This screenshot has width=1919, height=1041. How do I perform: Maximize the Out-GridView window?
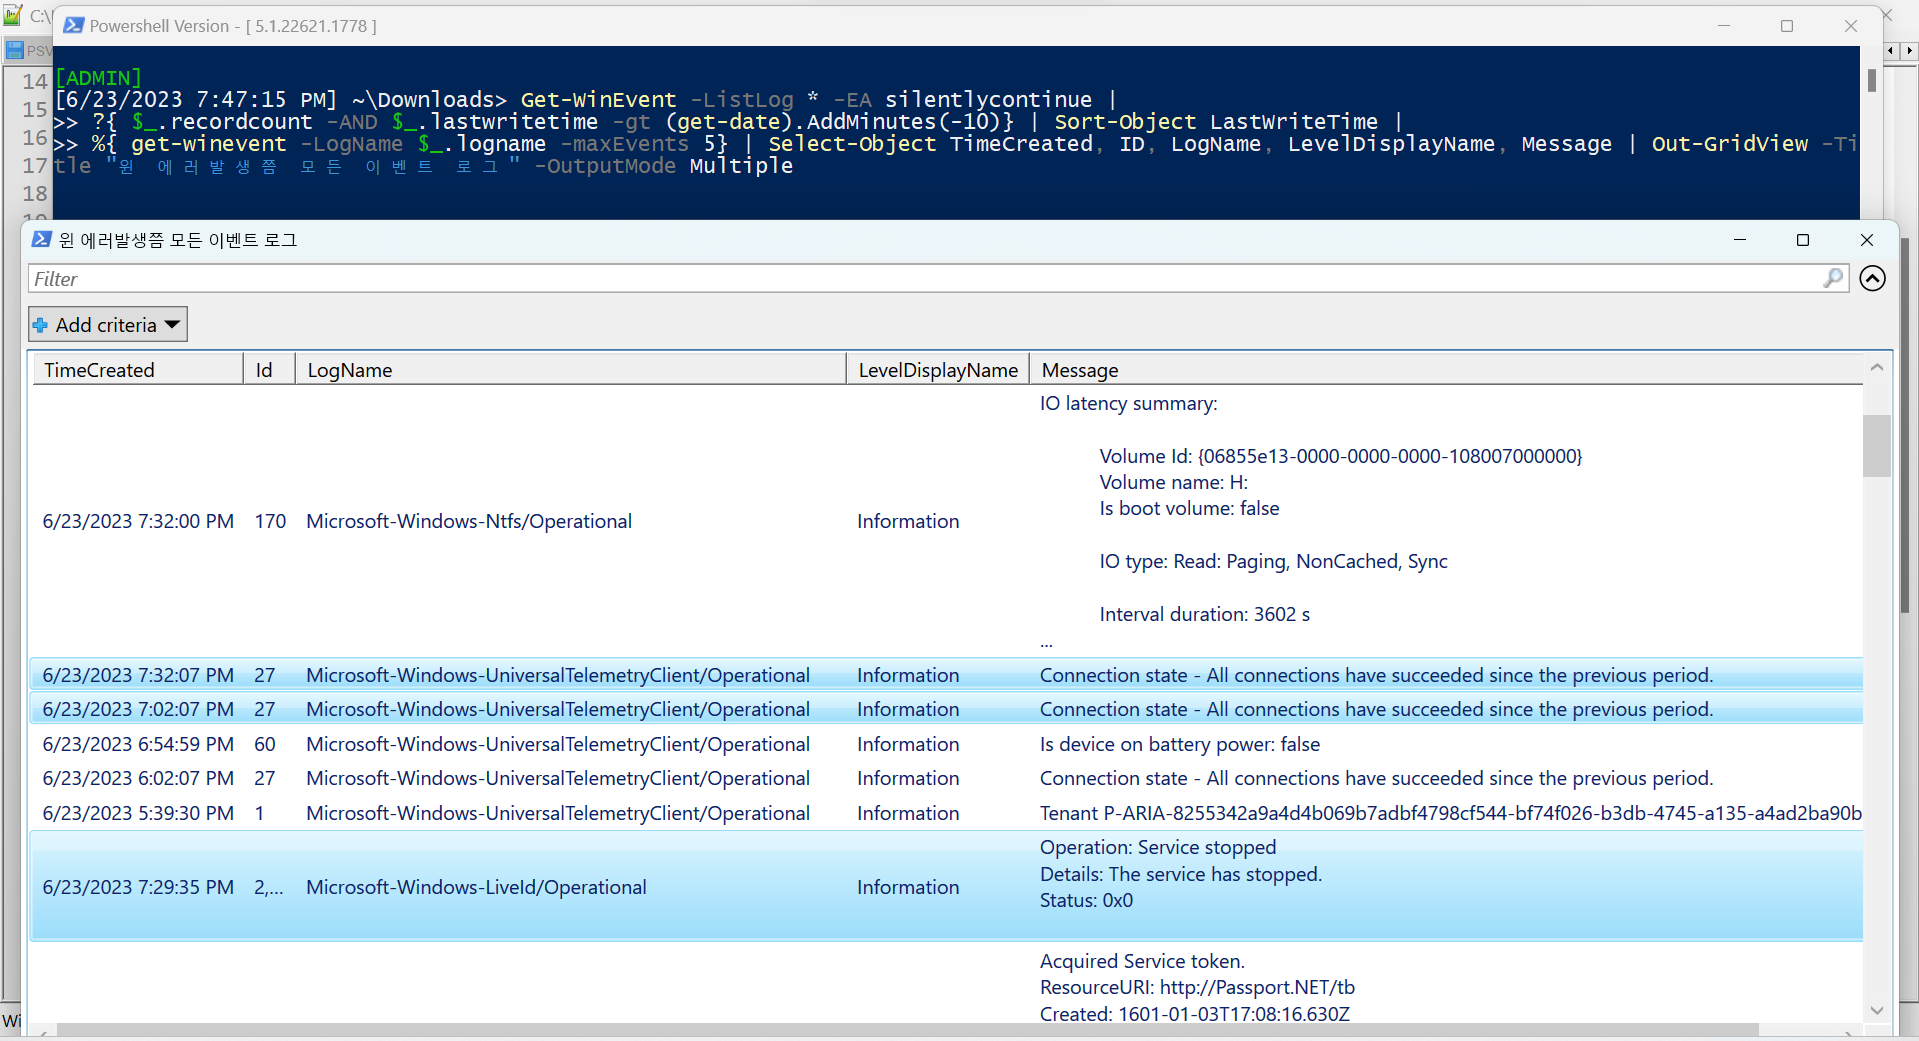1803,240
